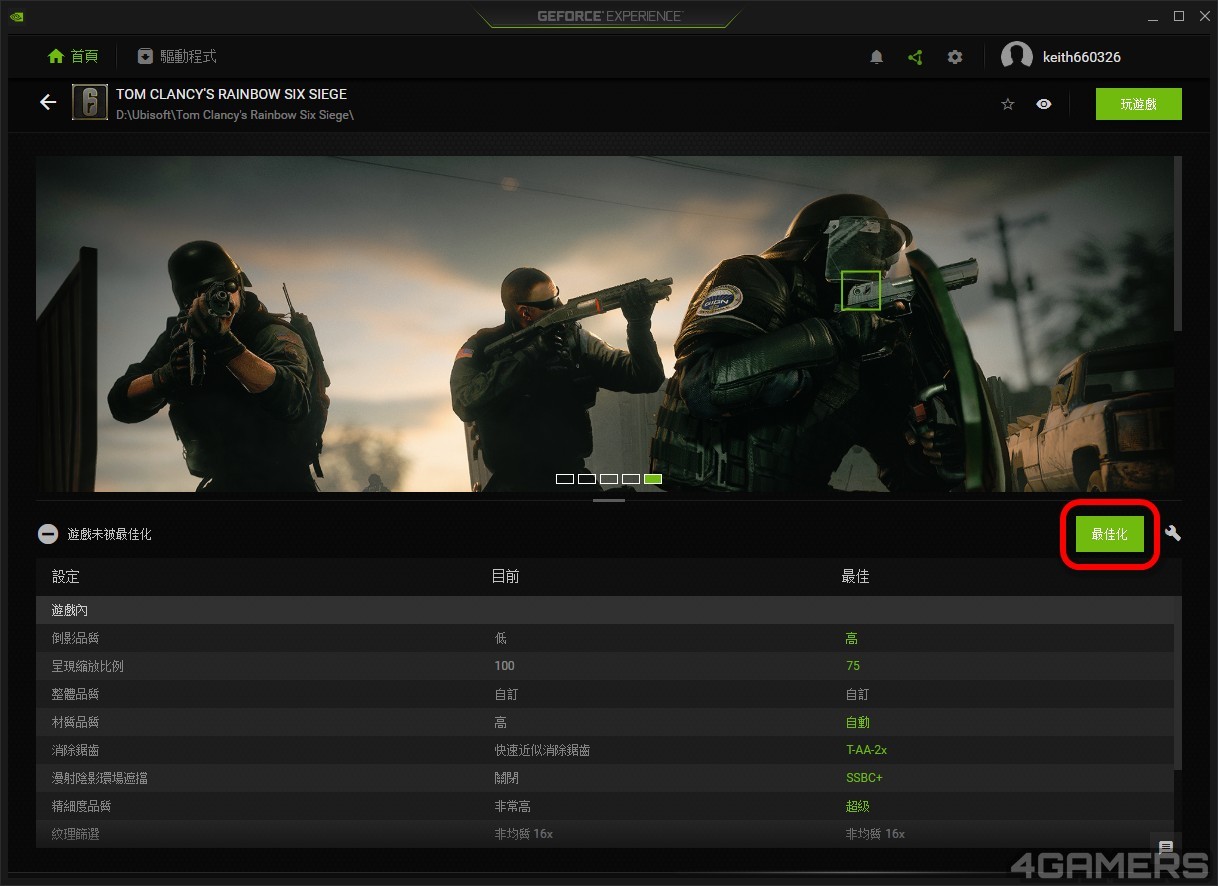Open the settings gear
Screen dimensions: 1218x886
pos(955,57)
